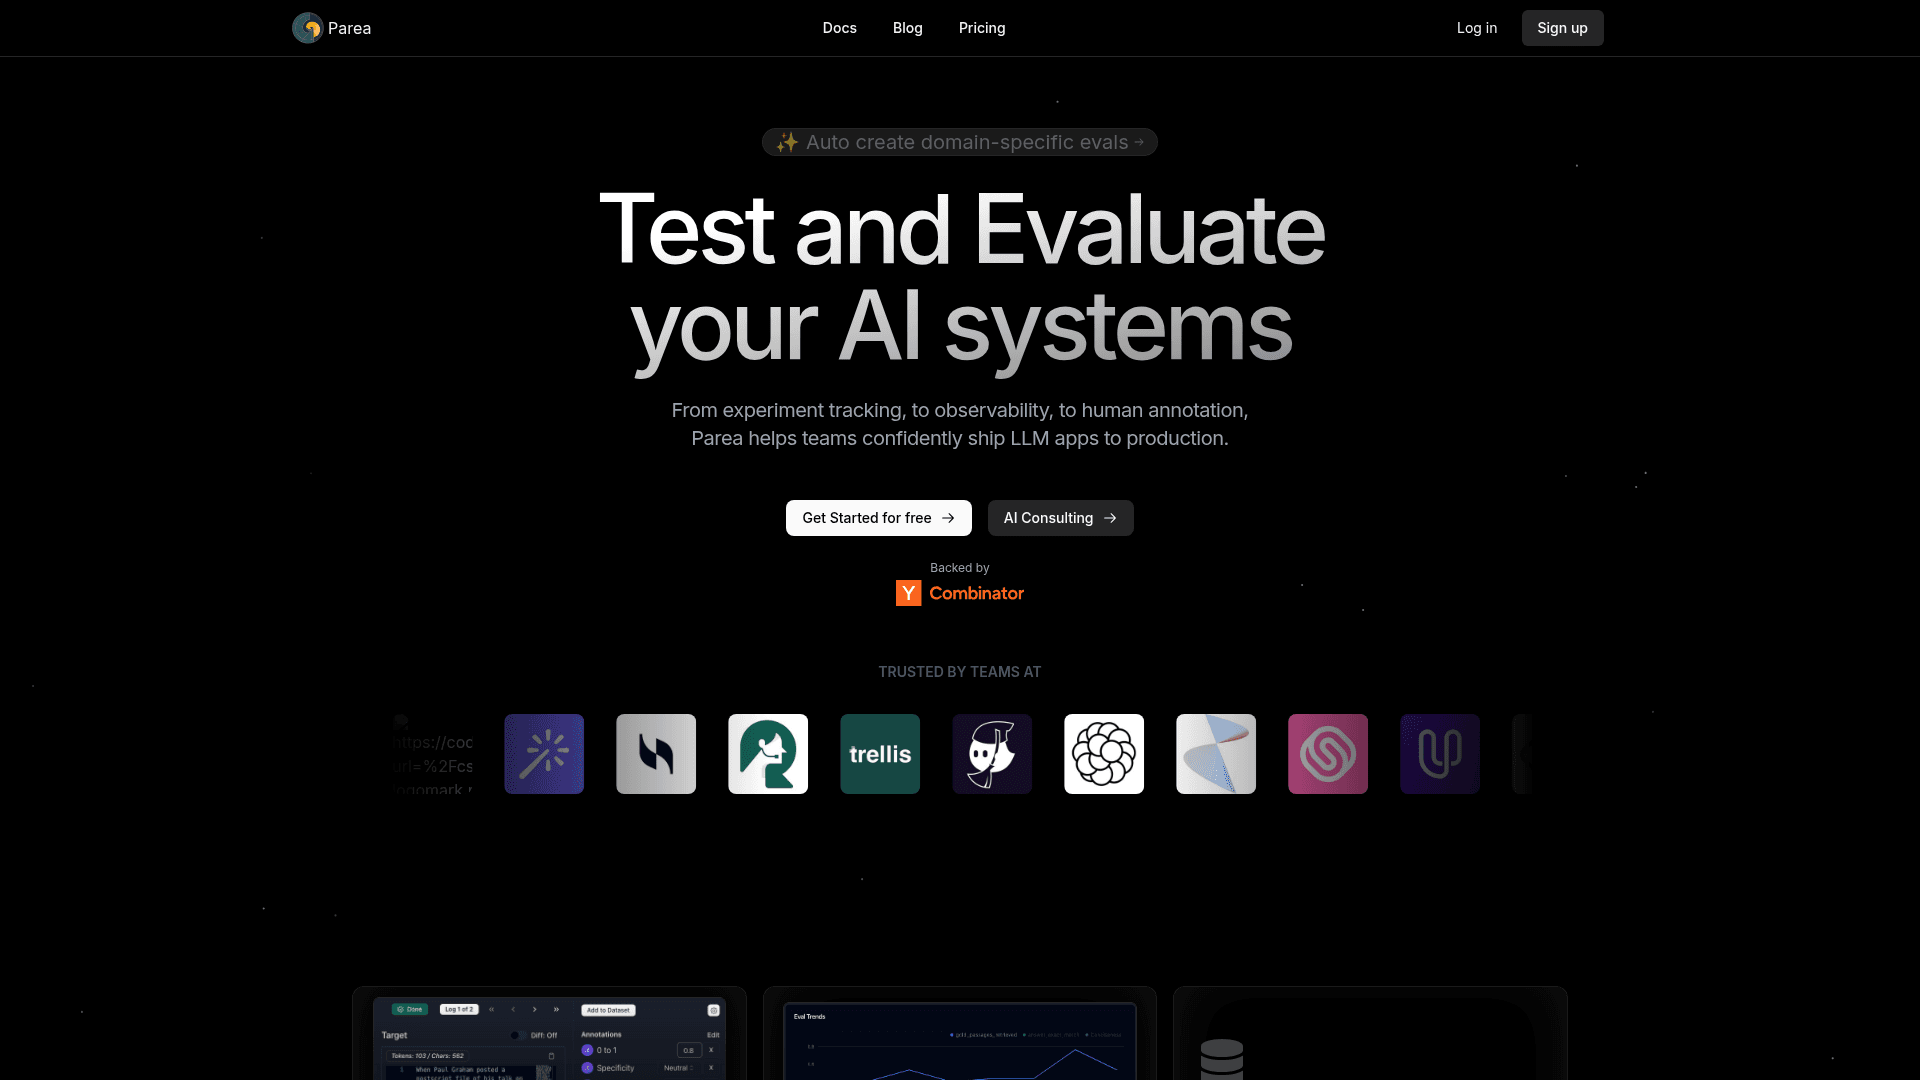This screenshot has width=1920, height=1080.
Task: Click the 'TRUSTED BY TEAMS AT' heading text
Action: click(x=960, y=672)
